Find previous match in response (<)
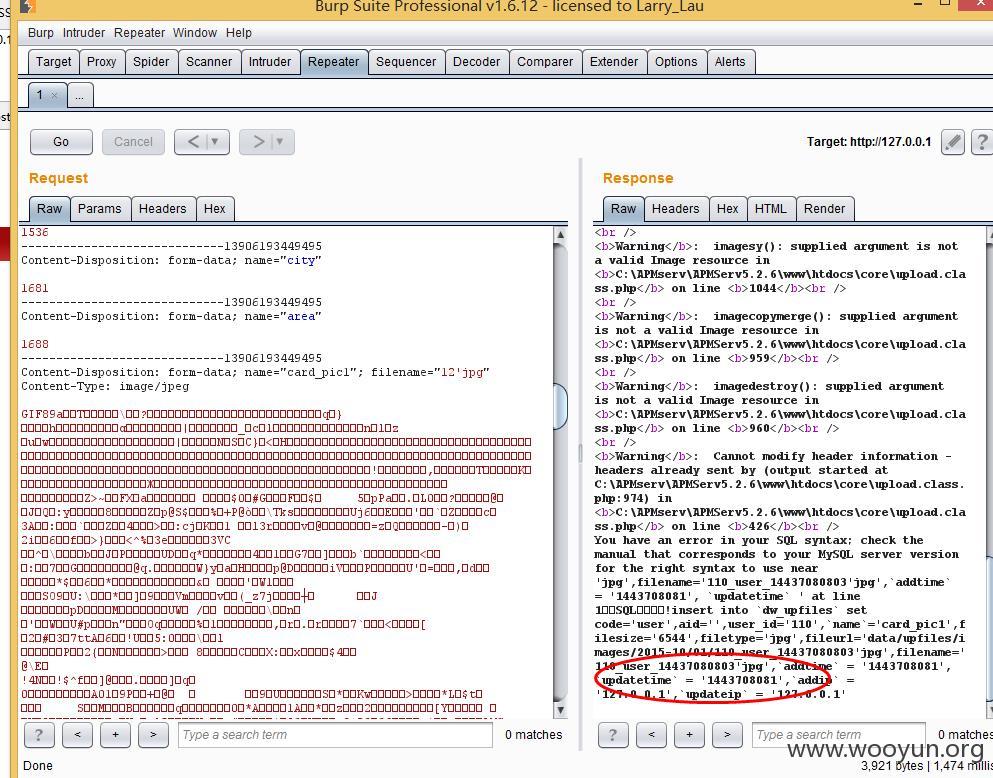This screenshot has height=778, width=993. [x=651, y=735]
